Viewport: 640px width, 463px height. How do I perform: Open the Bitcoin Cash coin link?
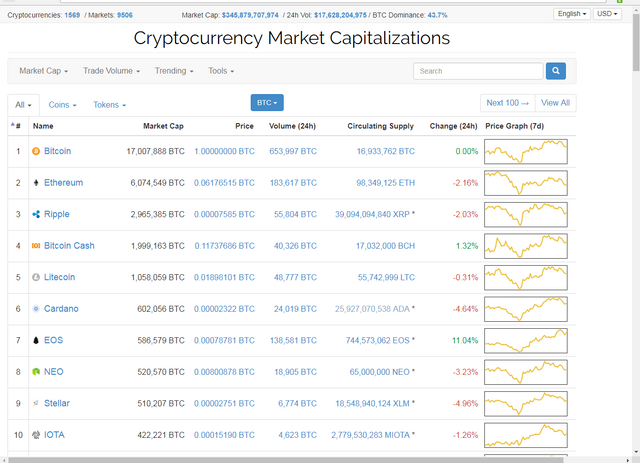tap(69, 246)
